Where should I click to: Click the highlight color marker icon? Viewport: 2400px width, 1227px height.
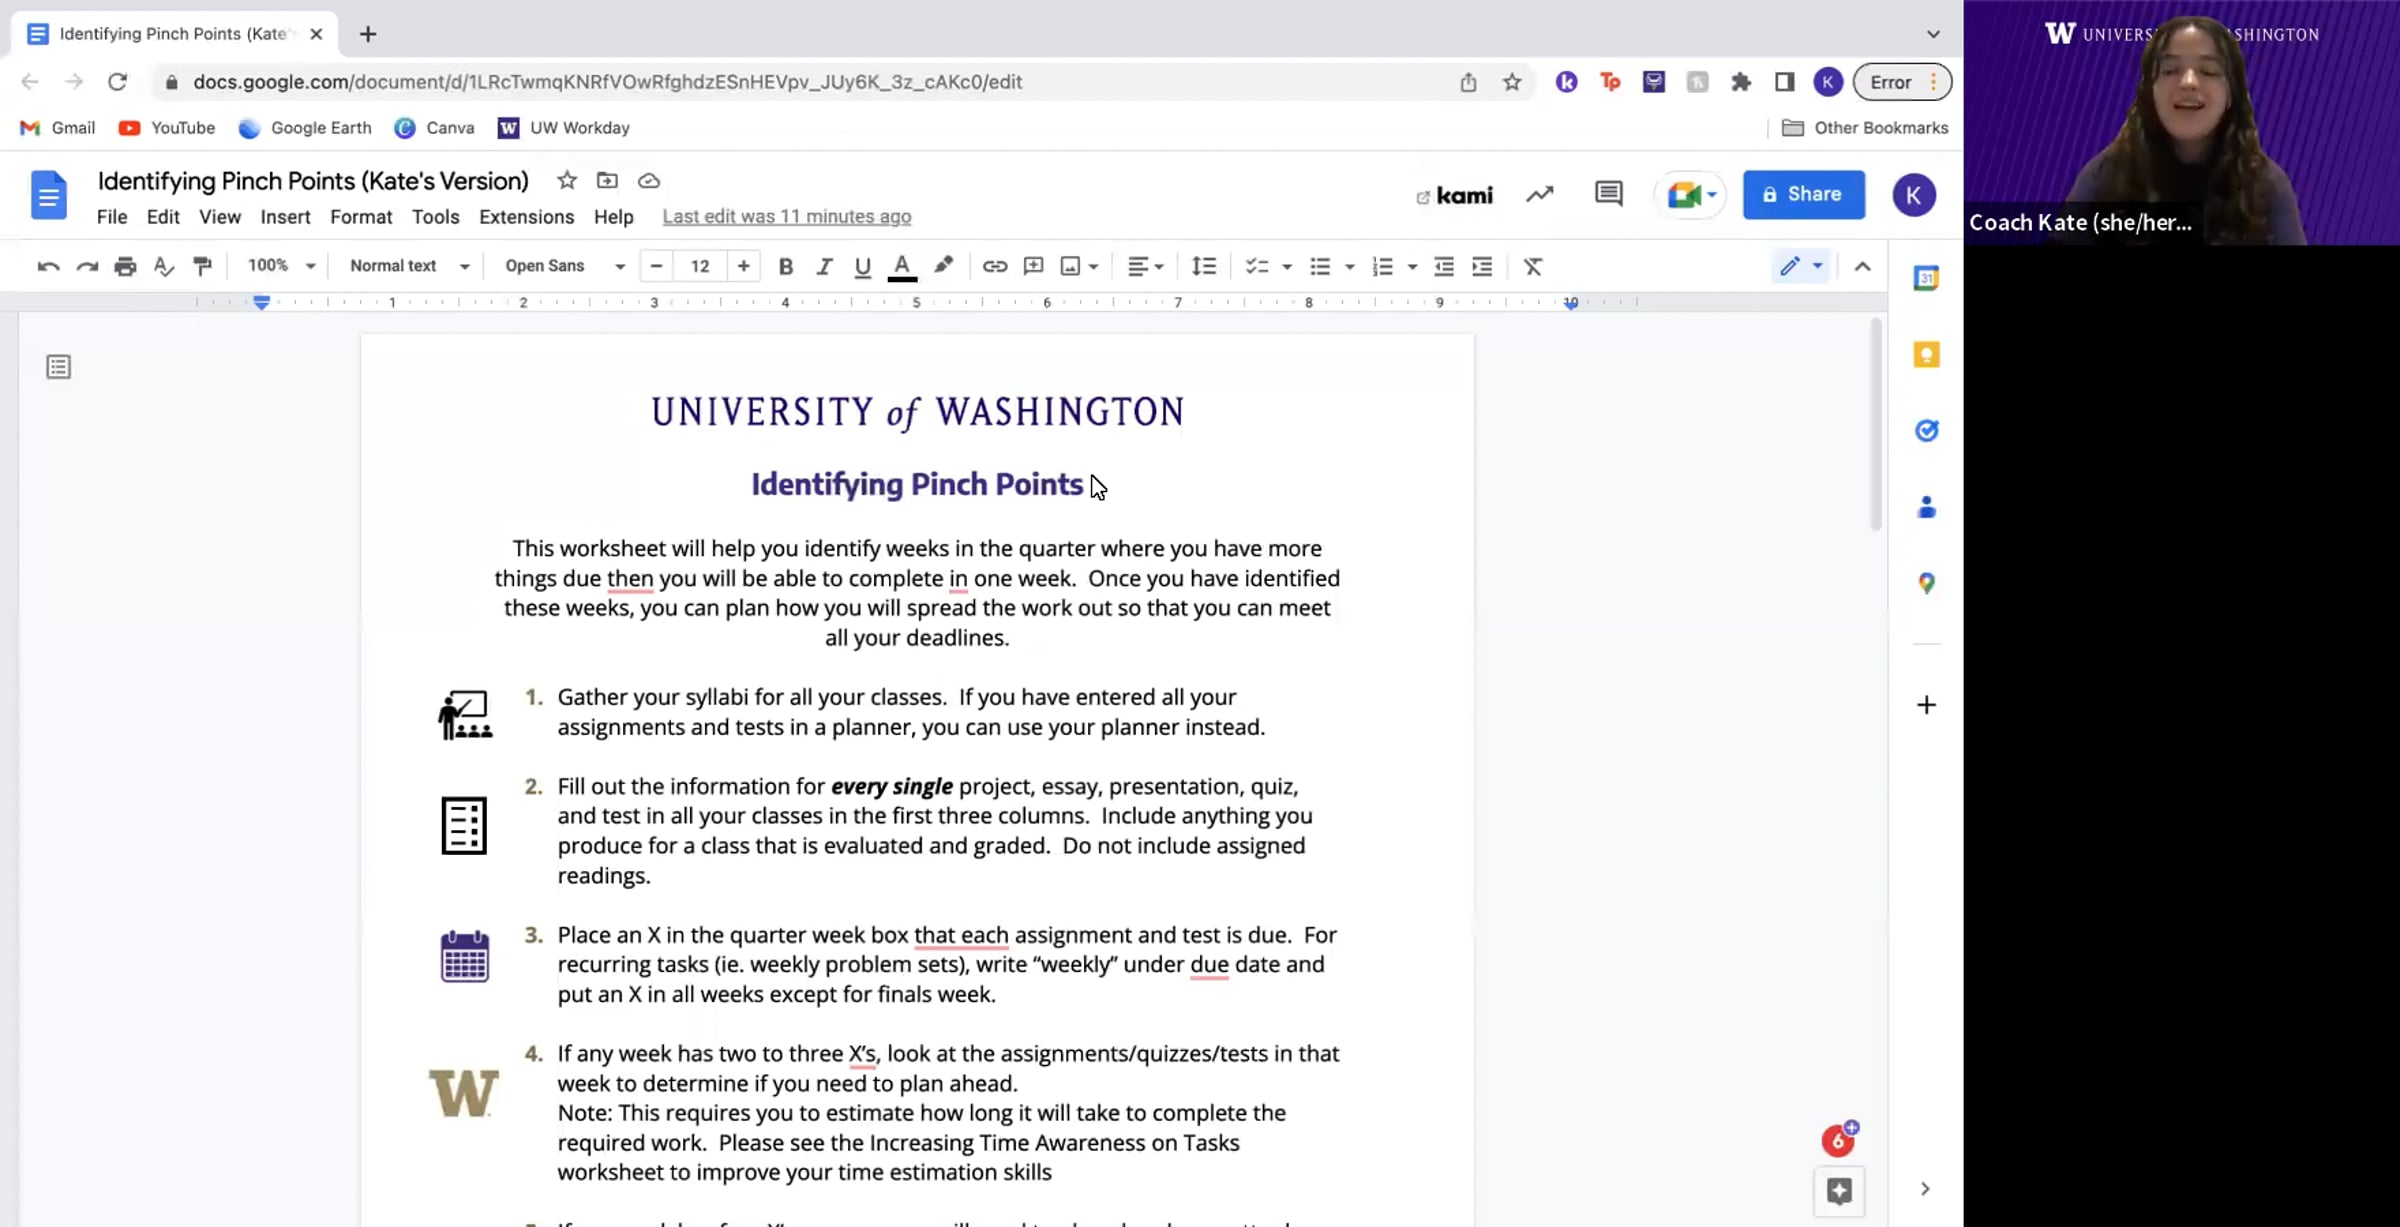point(943,266)
